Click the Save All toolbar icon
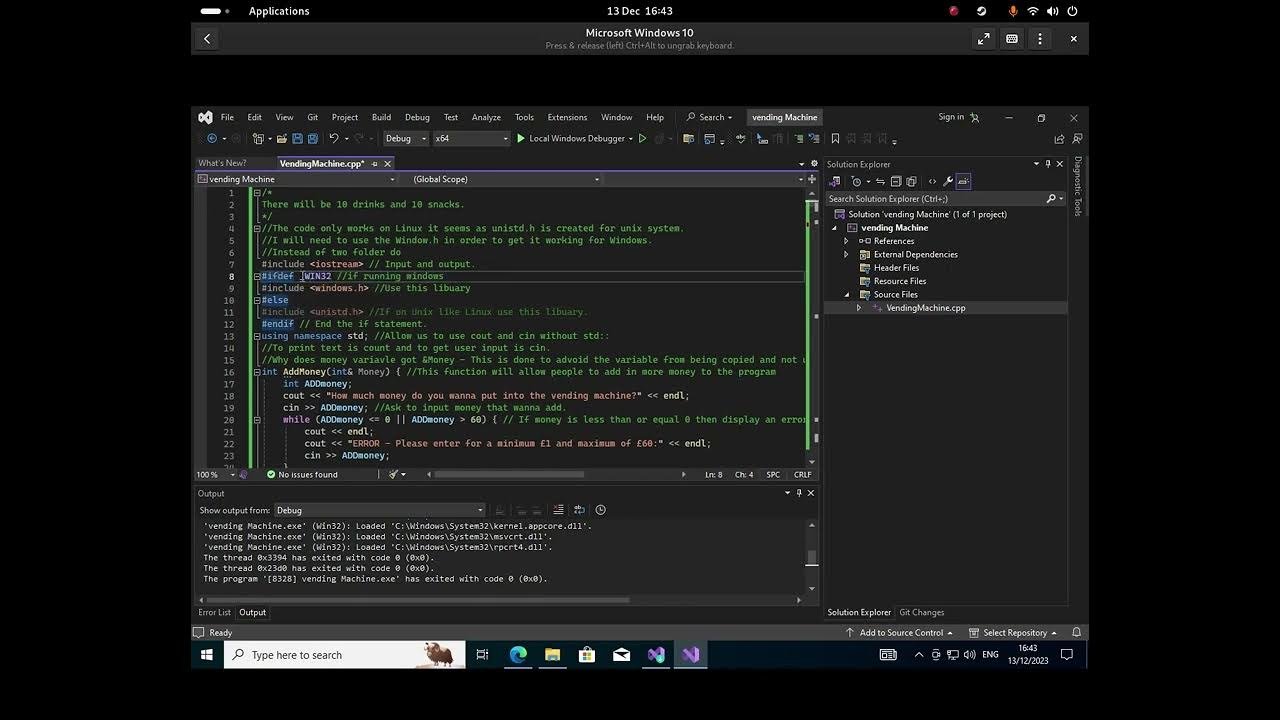Image resolution: width=1280 pixels, height=720 pixels. (x=312, y=139)
